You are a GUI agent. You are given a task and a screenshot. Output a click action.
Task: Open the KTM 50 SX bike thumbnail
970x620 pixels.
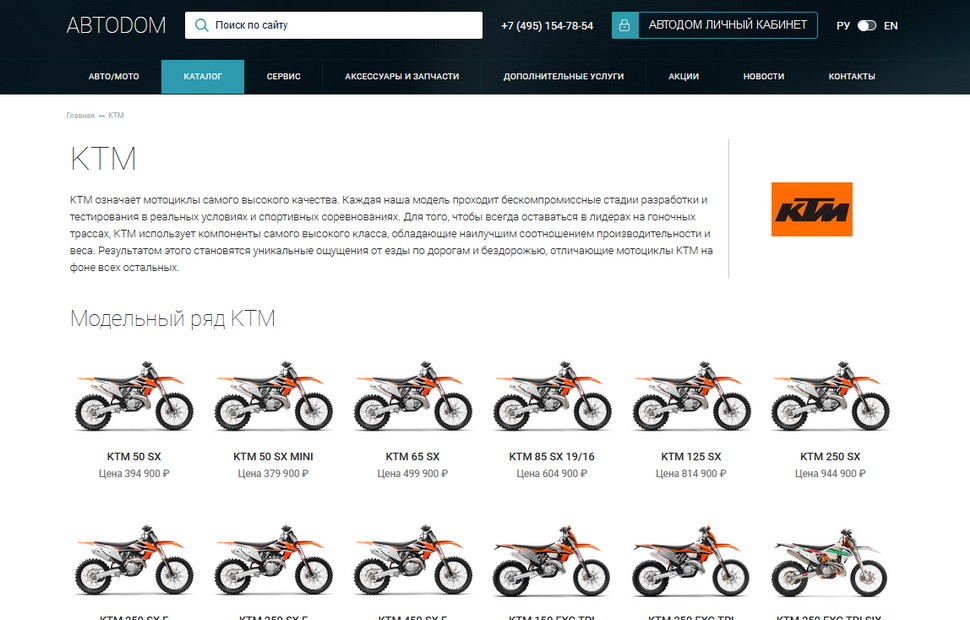tap(134, 396)
